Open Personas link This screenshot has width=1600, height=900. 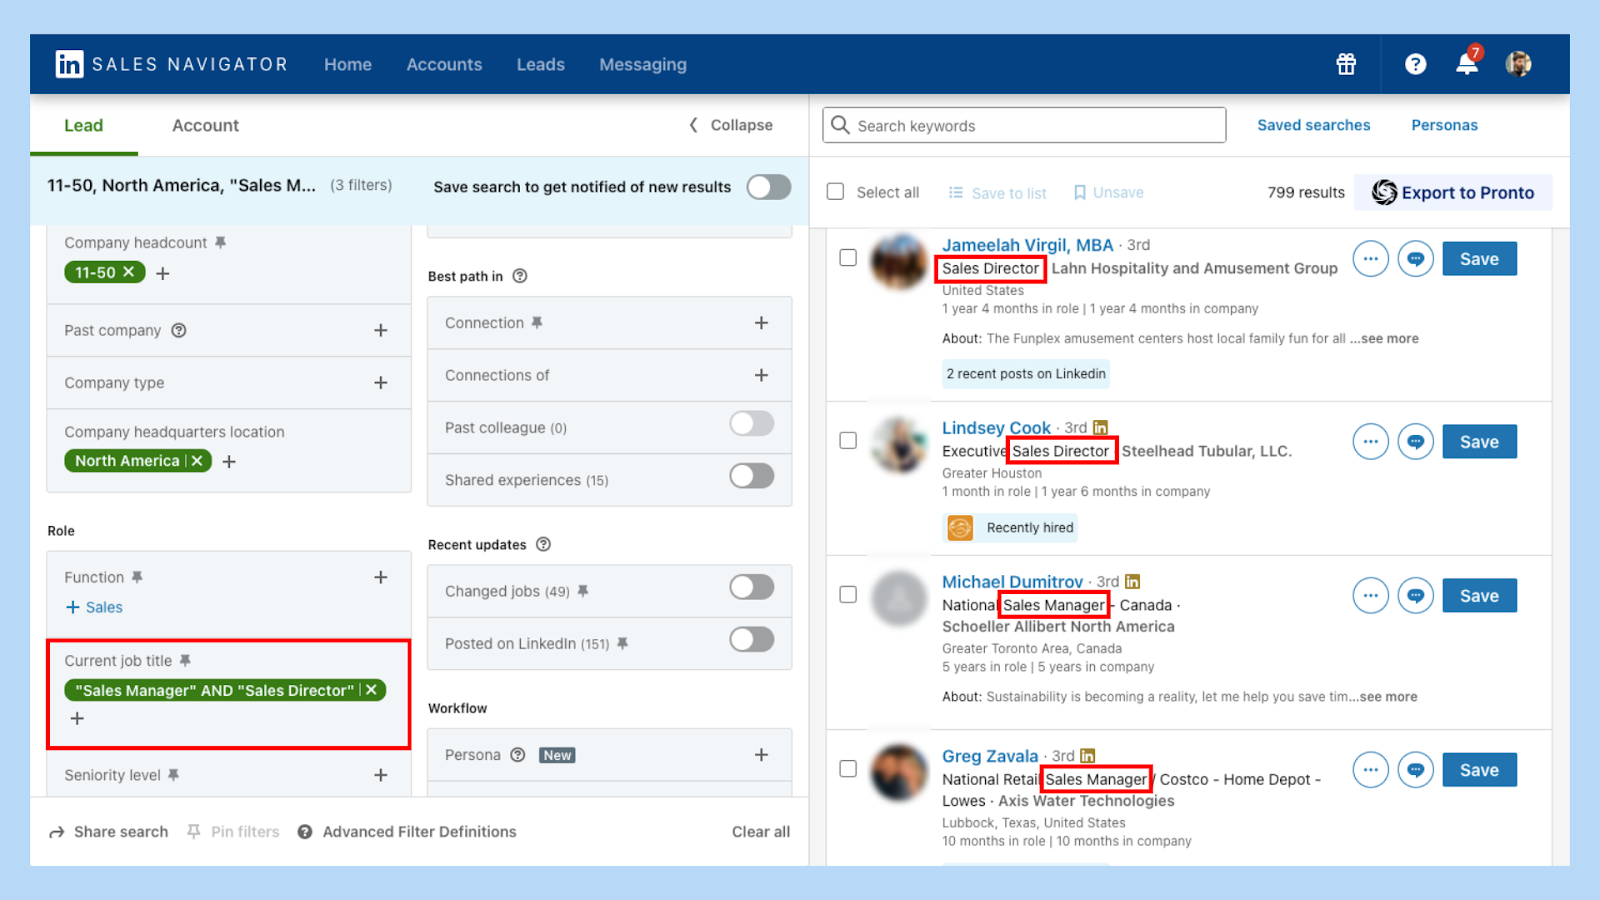click(x=1444, y=125)
